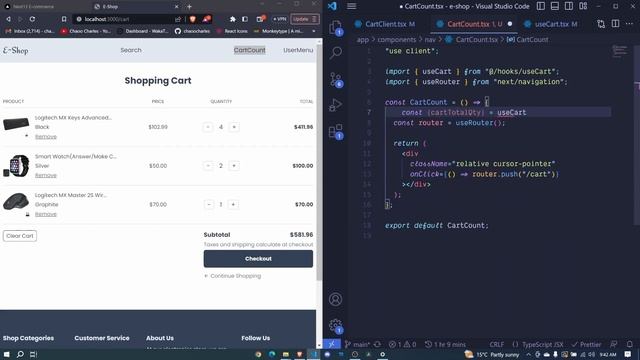640x360 pixels.
Task: Toggle the VS Code bottom panel
Action: [x=555, y=6]
